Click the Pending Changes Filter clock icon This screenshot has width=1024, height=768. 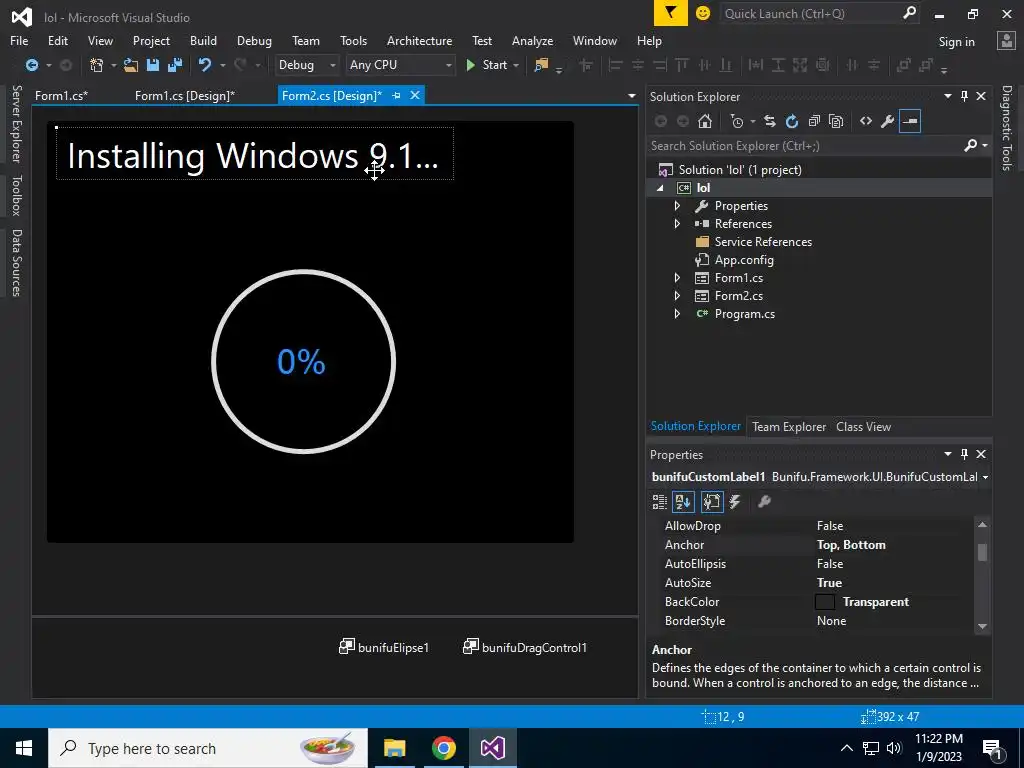click(737, 121)
